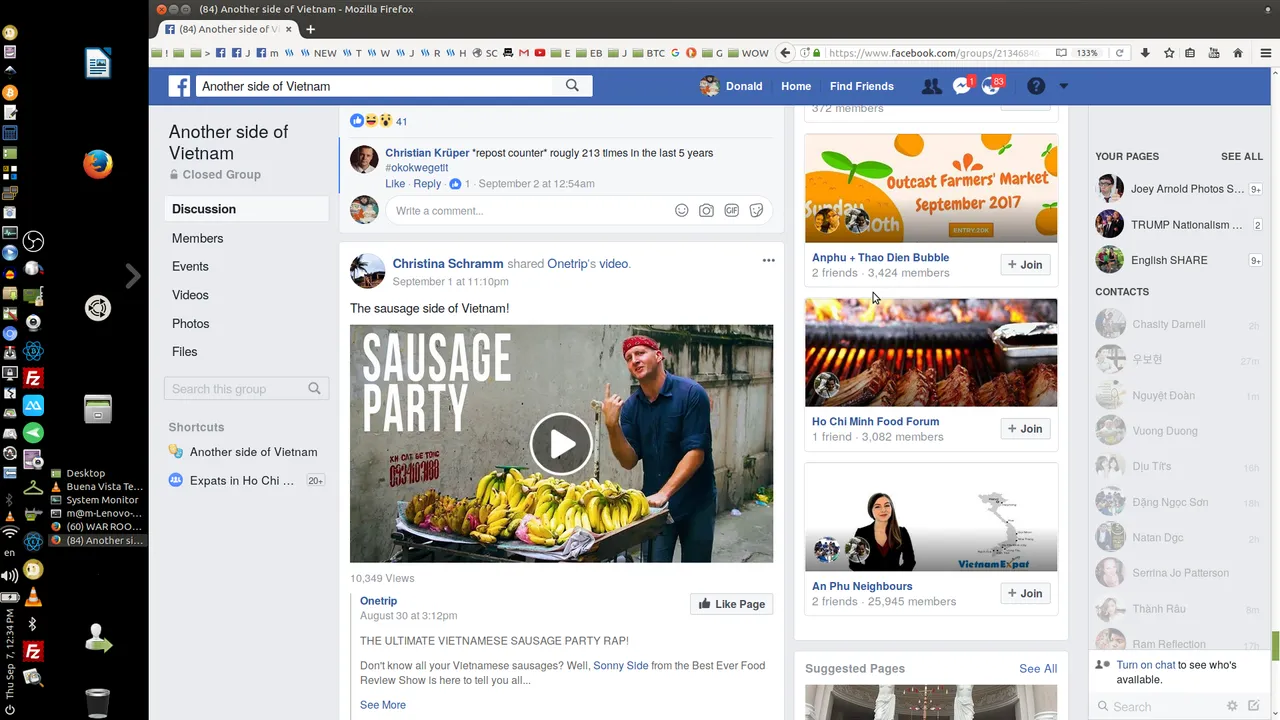Switch to System Monitor in window list
Viewport: 1280px width, 720px height.
click(97, 500)
